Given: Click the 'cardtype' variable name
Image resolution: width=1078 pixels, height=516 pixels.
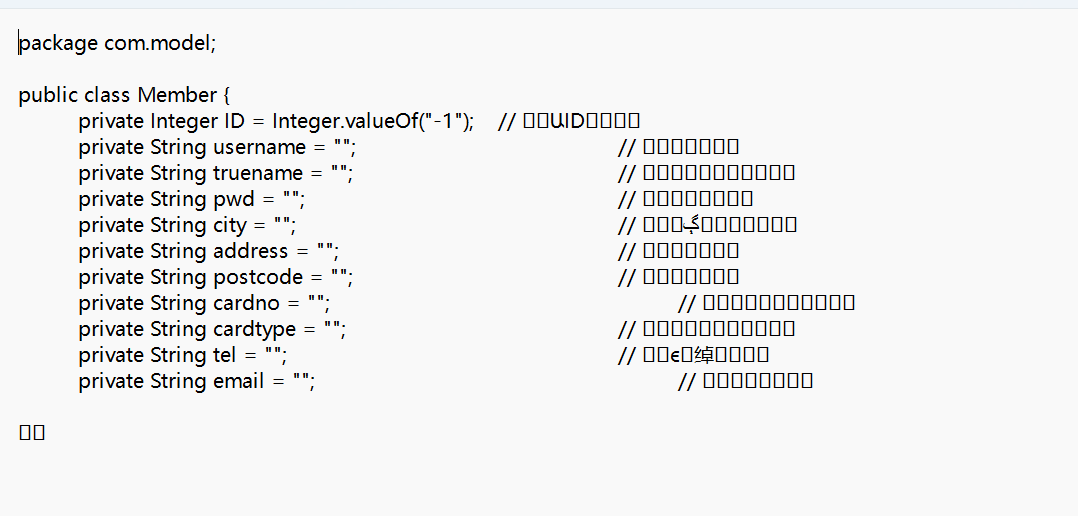Looking at the screenshot, I should point(254,329).
